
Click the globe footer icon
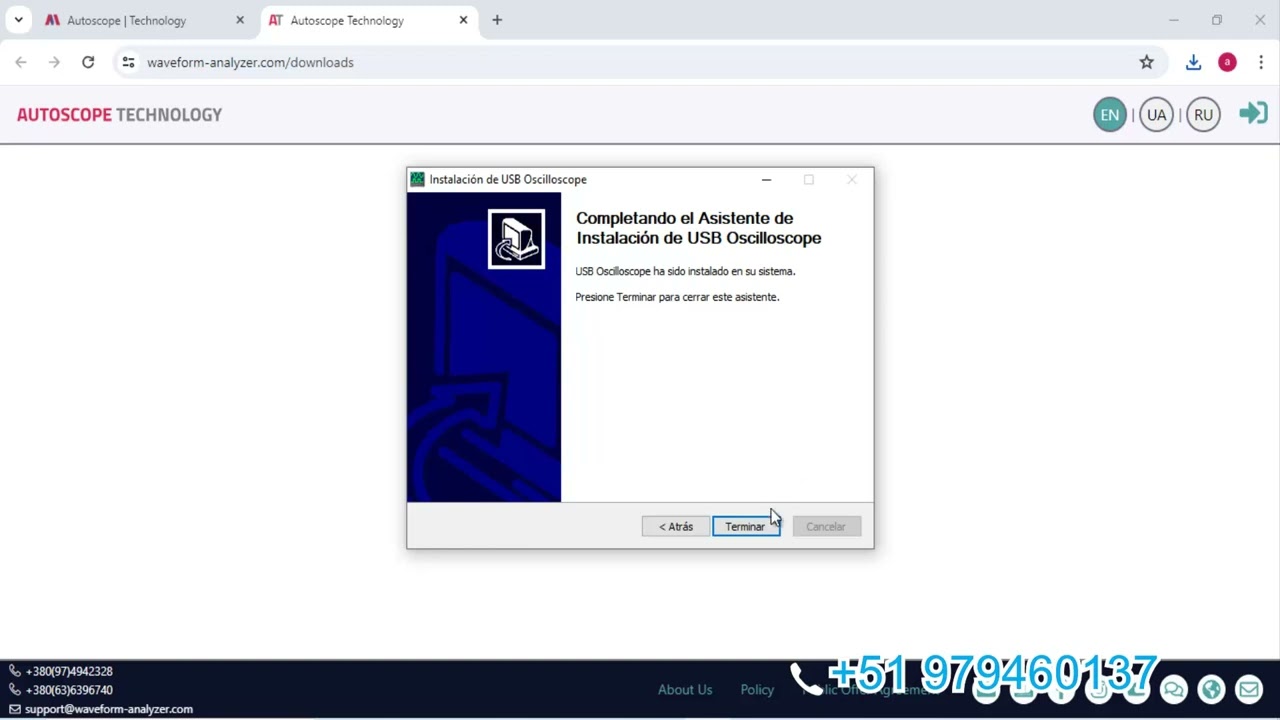tap(1211, 689)
